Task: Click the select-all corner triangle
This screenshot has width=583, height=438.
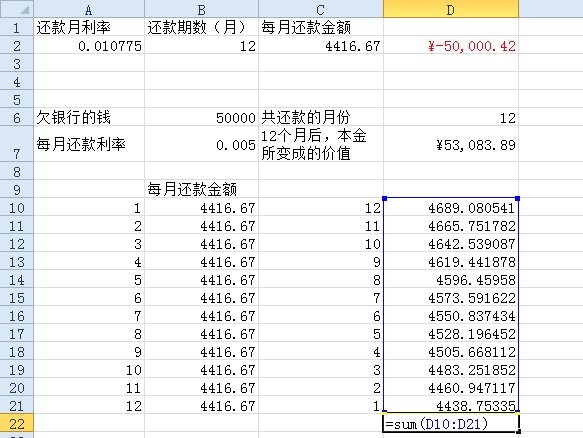Action: click(17, 9)
